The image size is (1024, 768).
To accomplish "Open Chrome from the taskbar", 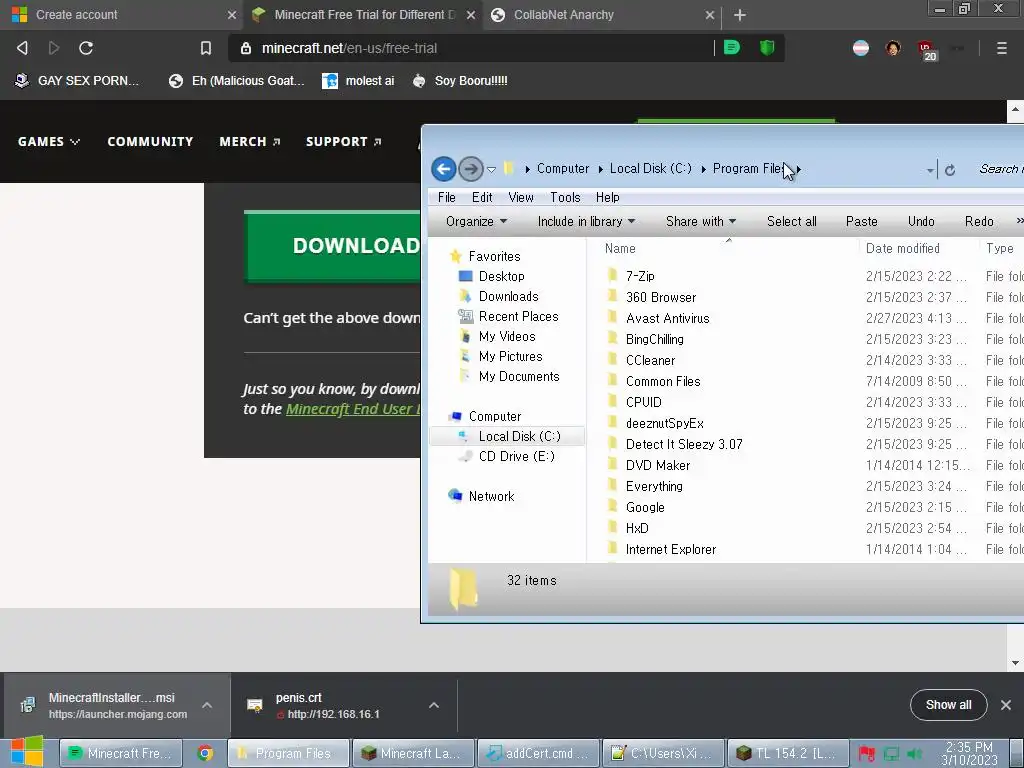I will pos(205,753).
